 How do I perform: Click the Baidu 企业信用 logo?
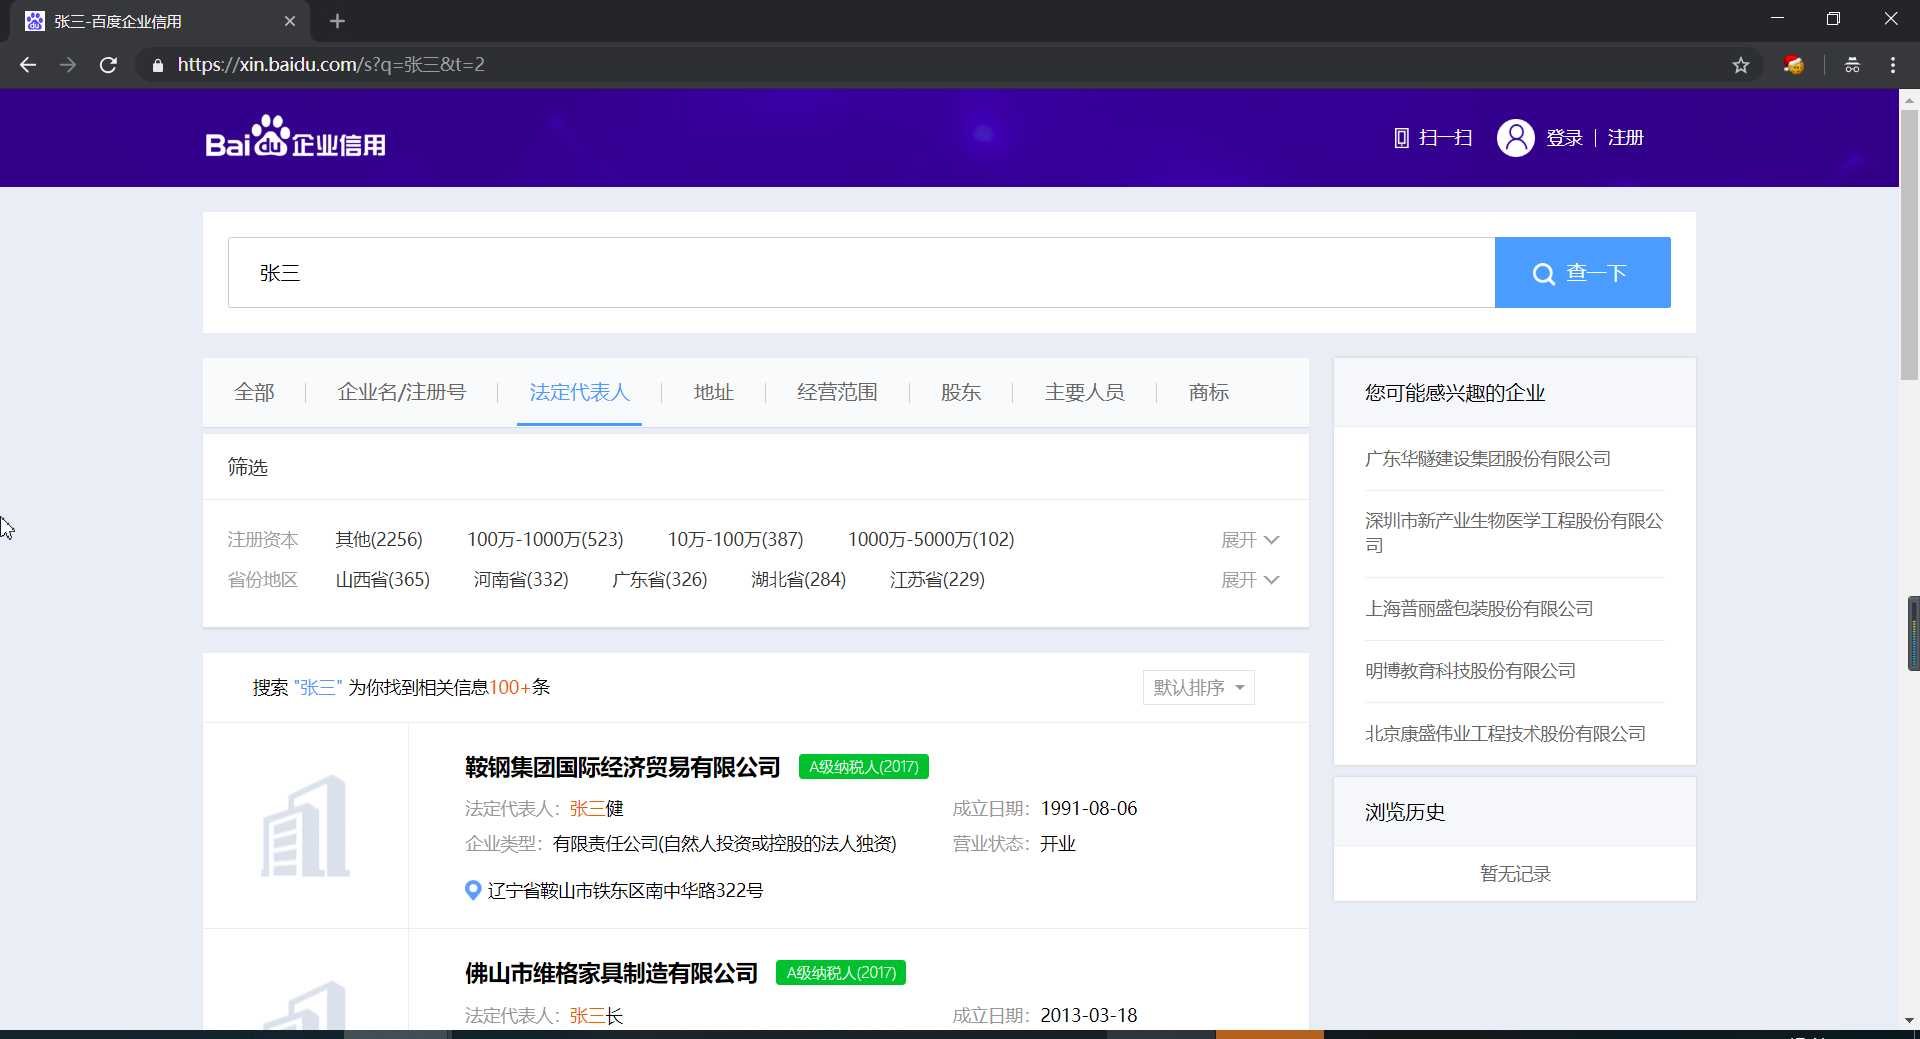(295, 137)
